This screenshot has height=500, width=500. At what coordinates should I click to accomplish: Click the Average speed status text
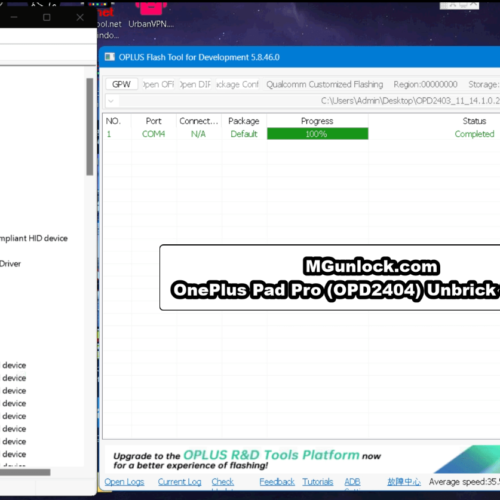click(x=464, y=482)
